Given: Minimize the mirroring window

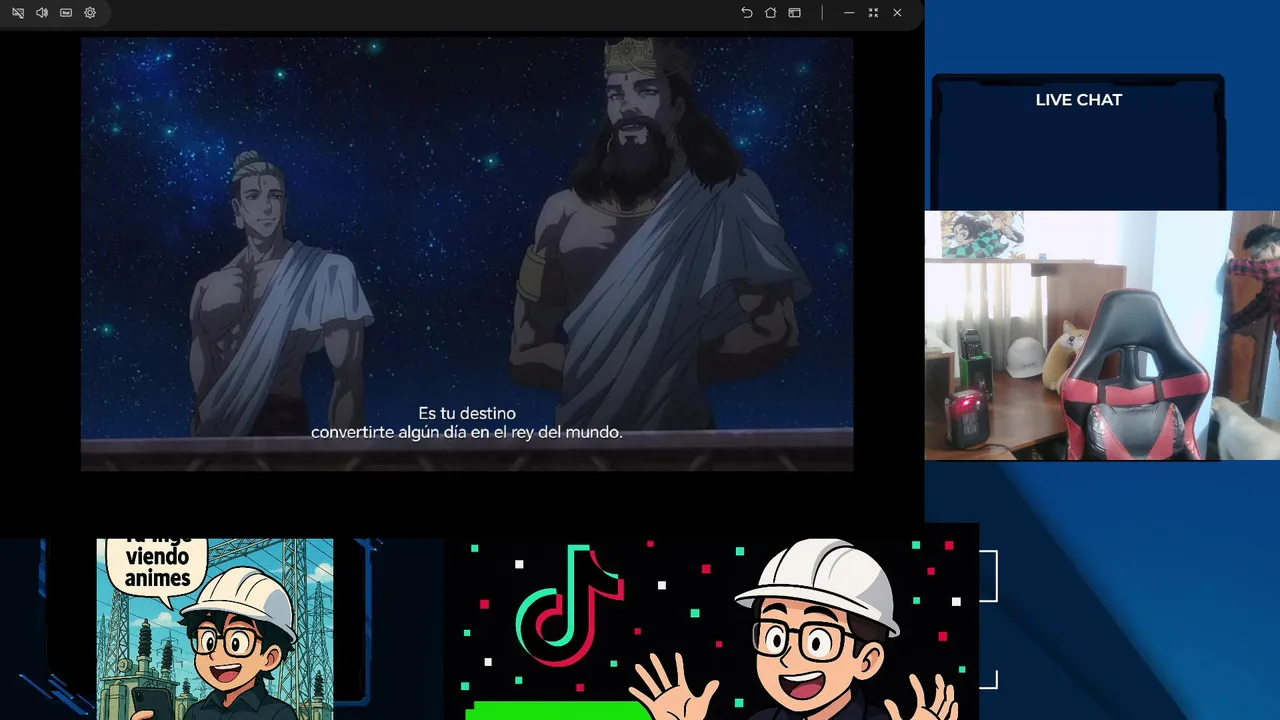Looking at the screenshot, I should click(849, 13).
